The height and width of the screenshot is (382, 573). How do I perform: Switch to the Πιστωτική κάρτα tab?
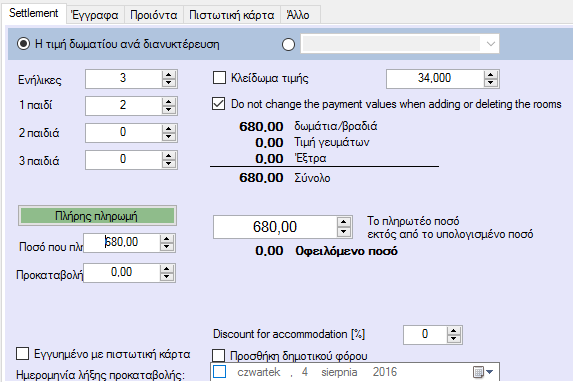[232, 15]
